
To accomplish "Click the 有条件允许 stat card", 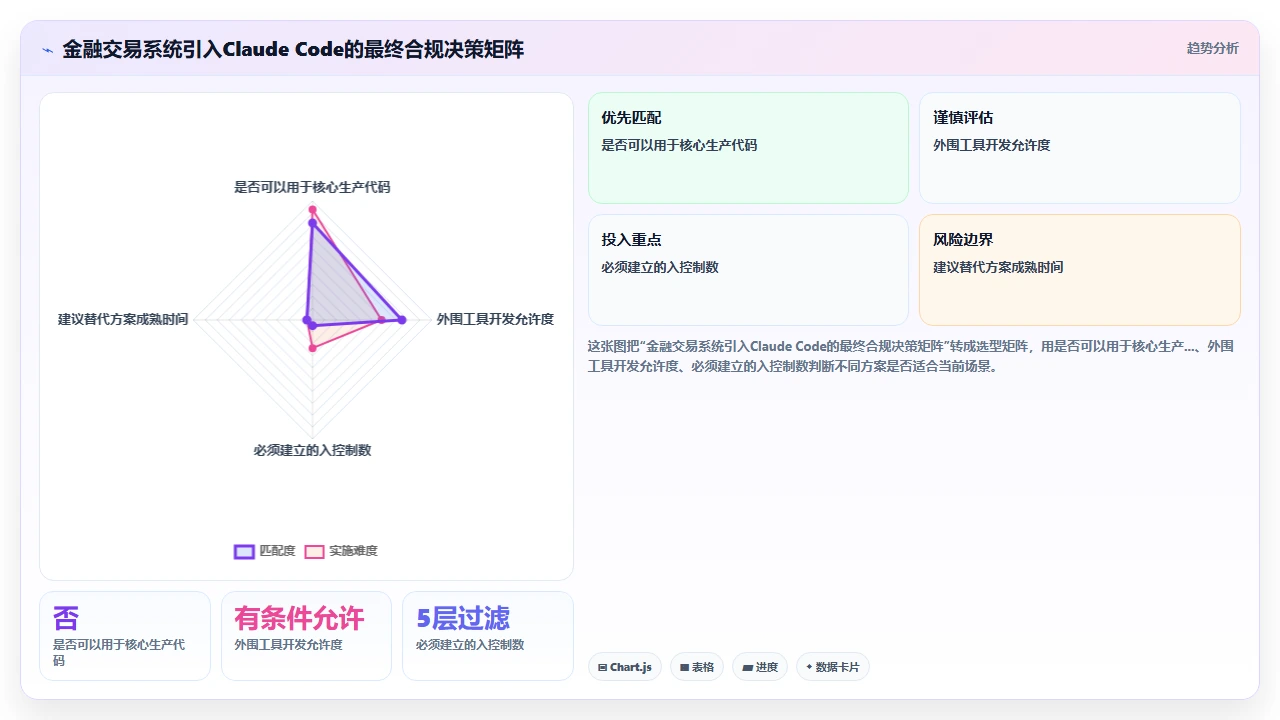I will [306, 636].
